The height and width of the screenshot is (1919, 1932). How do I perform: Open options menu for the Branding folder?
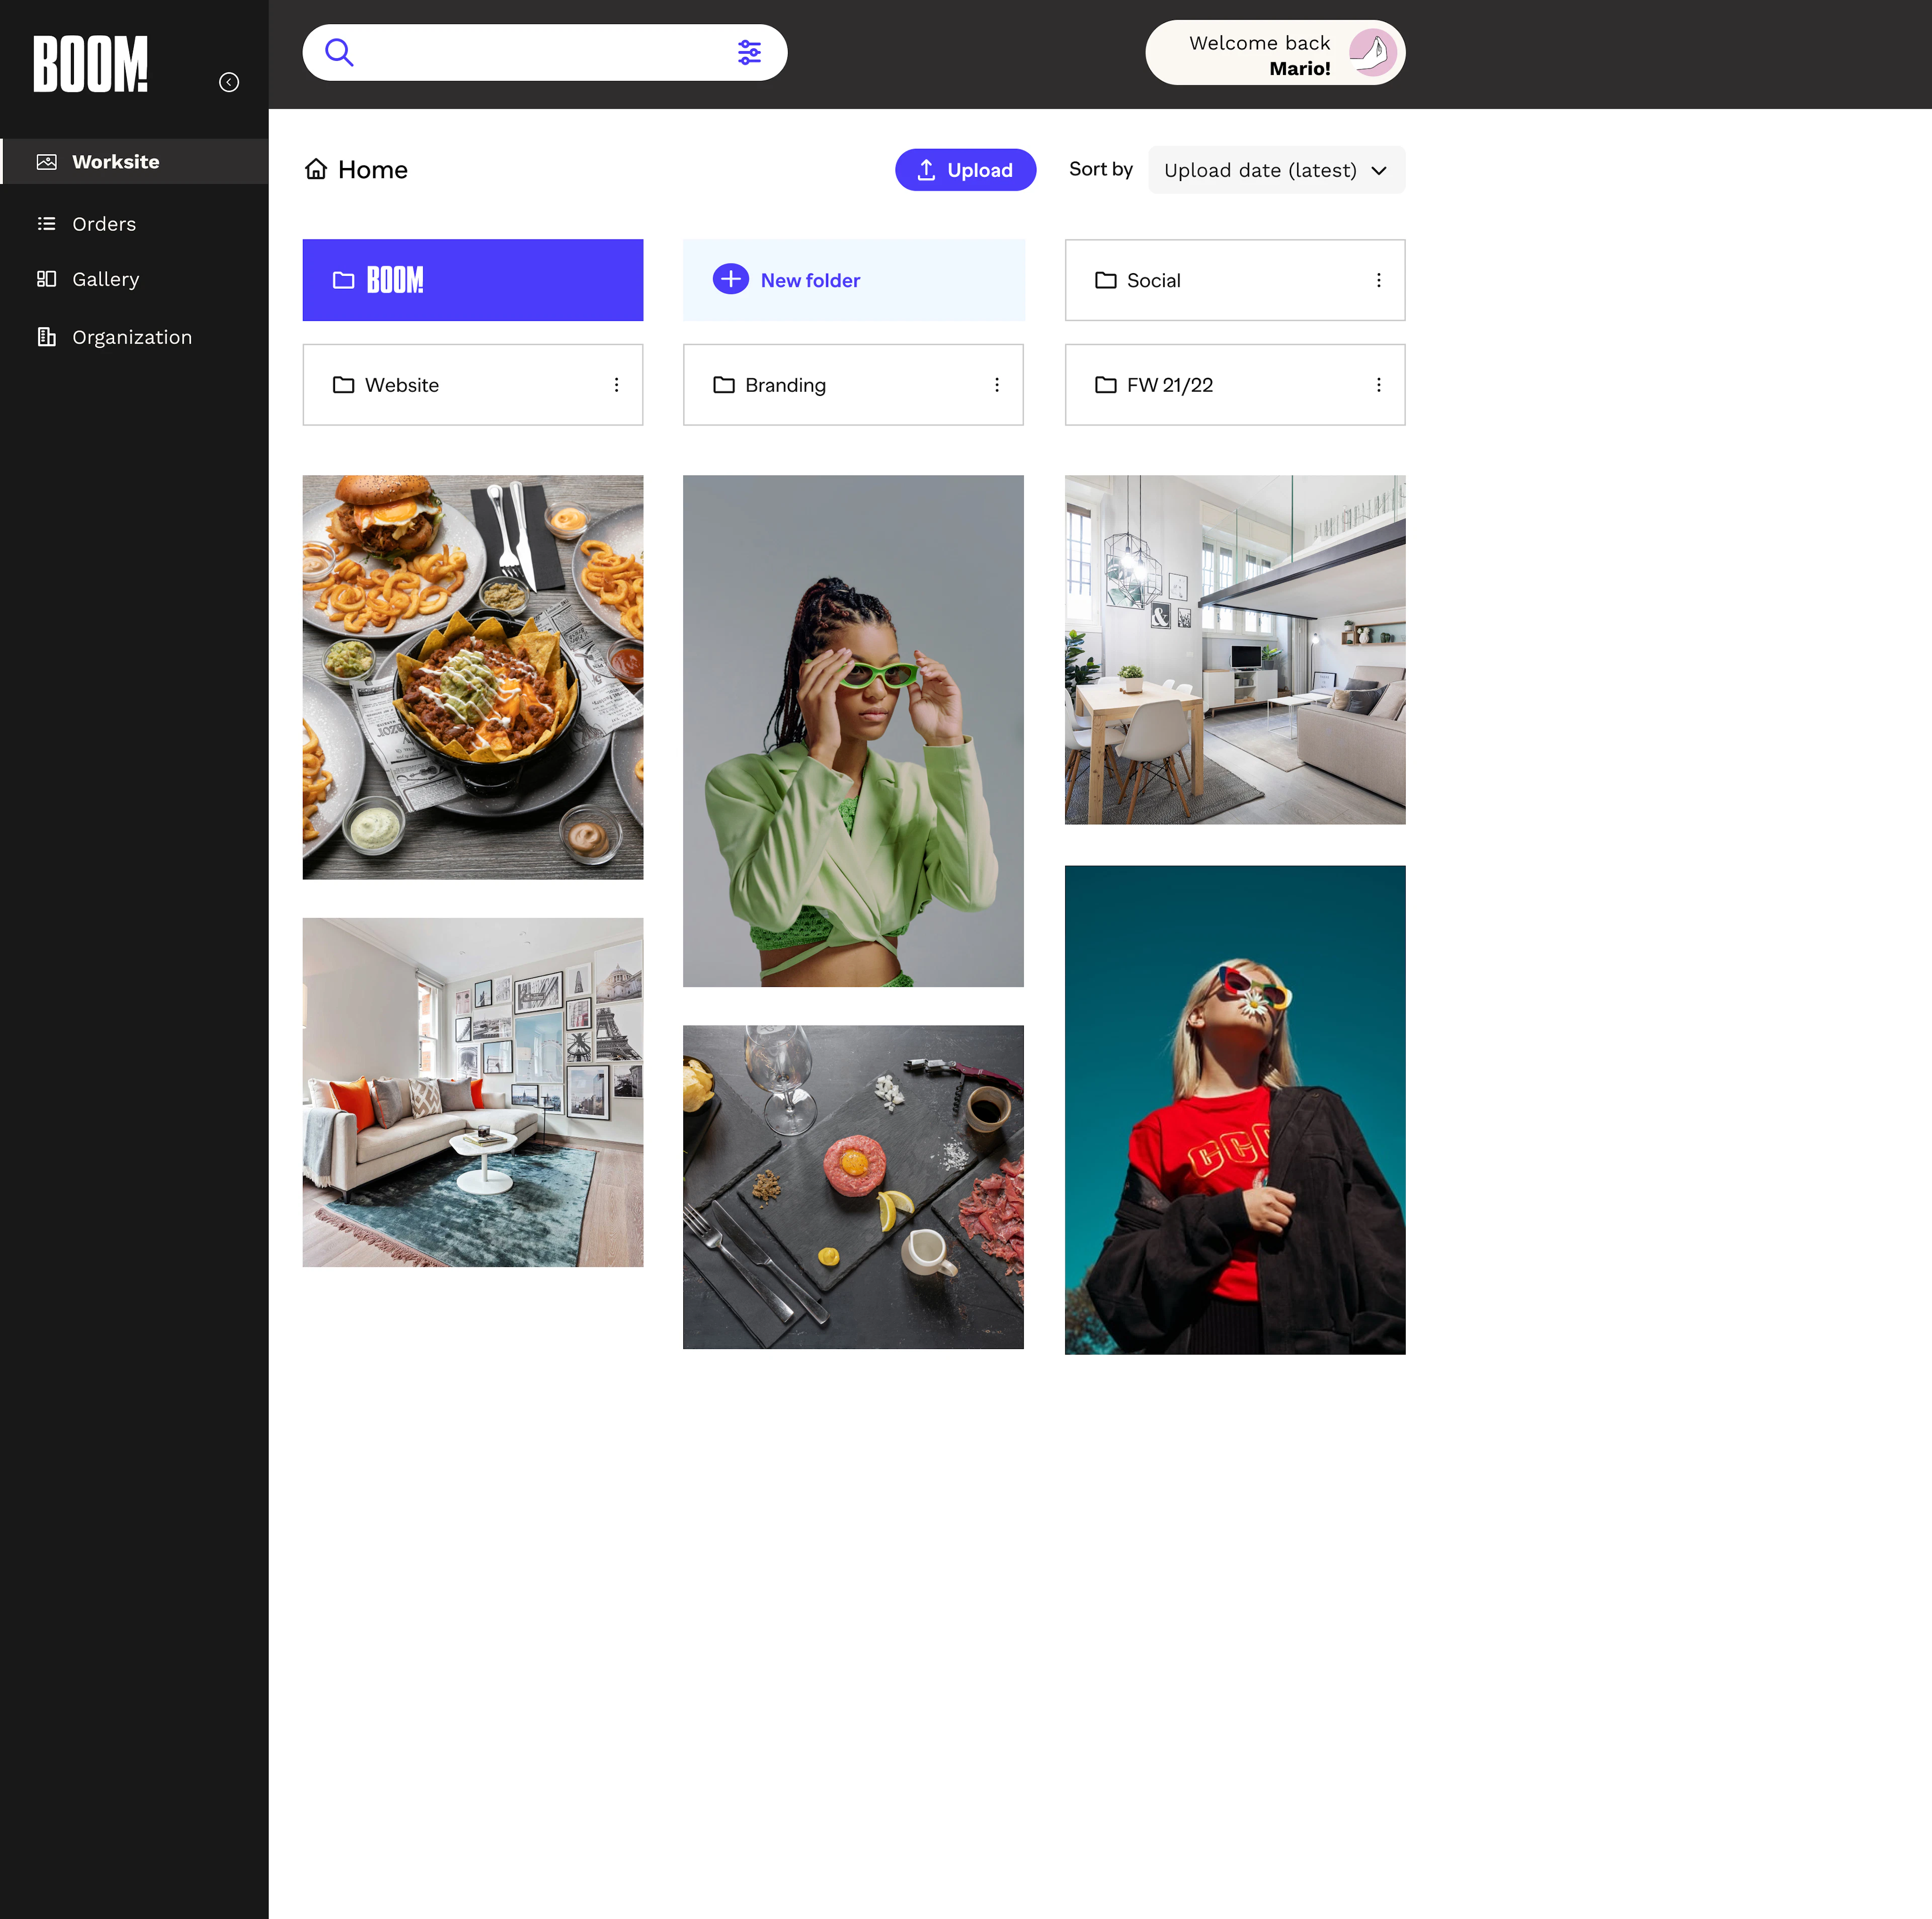[x=997, y=384]
